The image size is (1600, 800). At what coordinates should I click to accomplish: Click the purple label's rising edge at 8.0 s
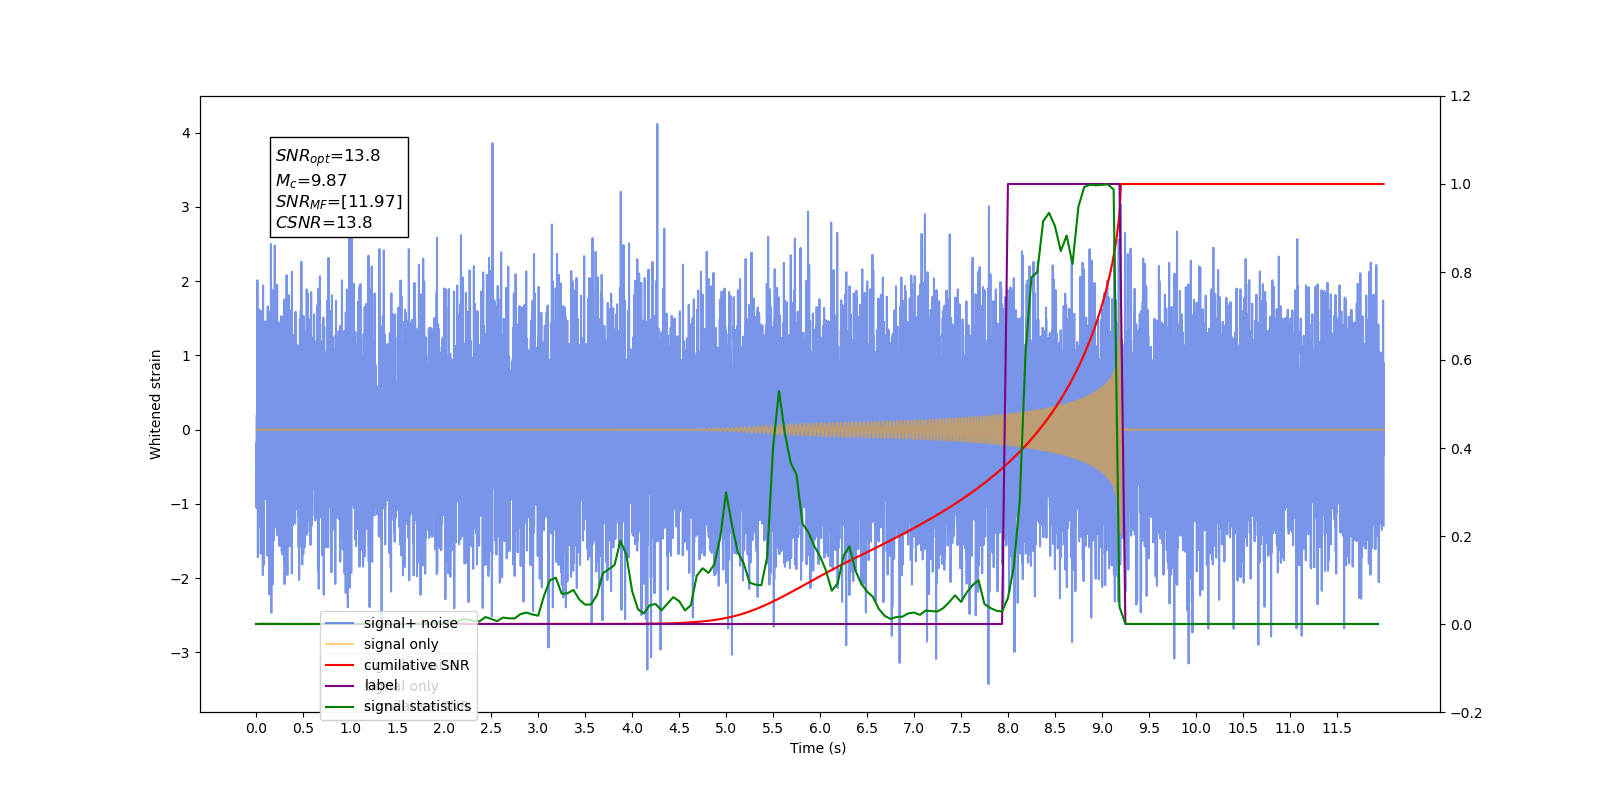pos(1005,404)
